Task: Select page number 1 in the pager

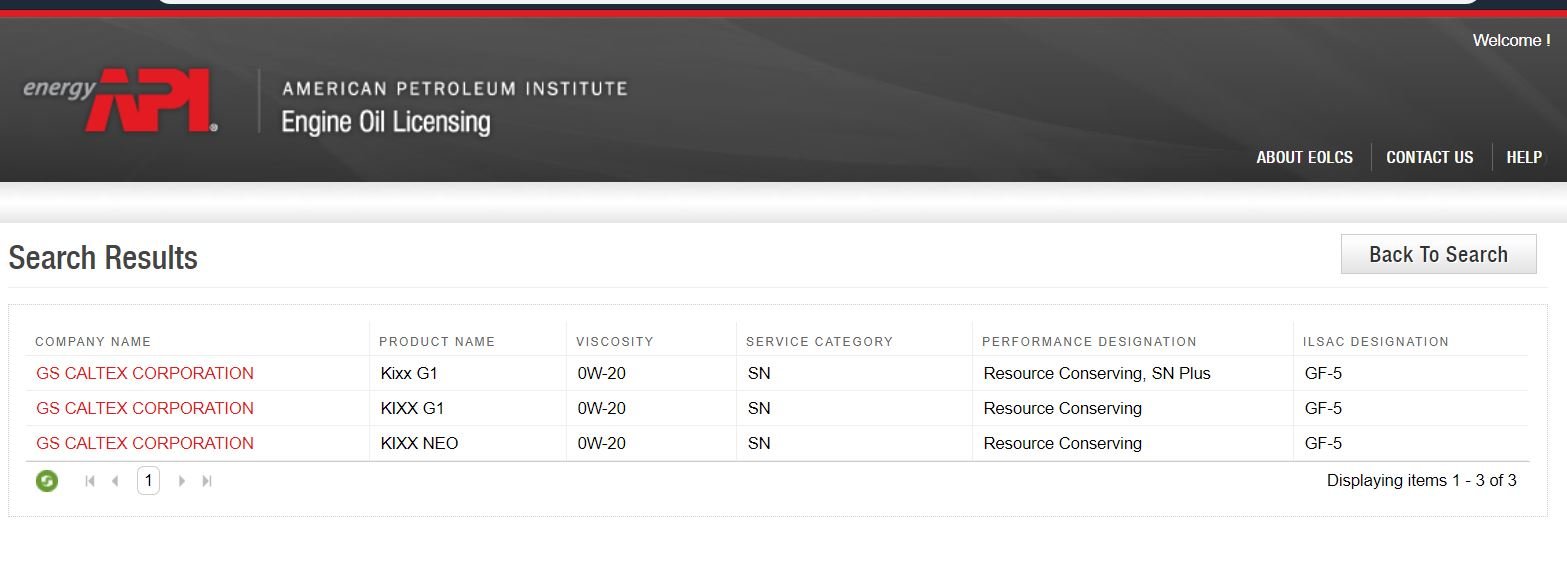Action: point(148,481)
